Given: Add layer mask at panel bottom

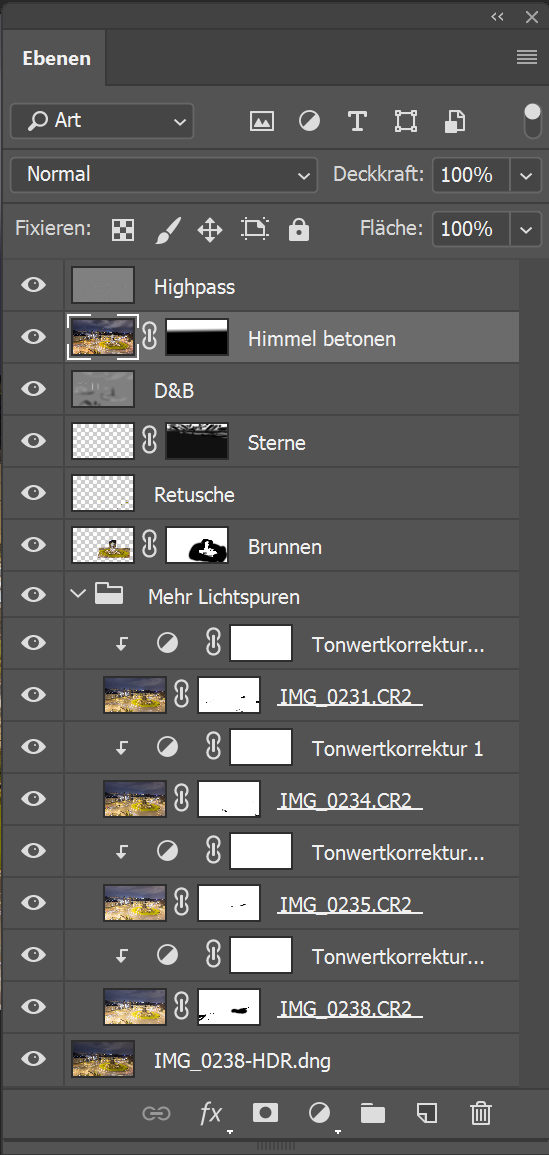Looking at the screenshot, I should point(265,1112).
